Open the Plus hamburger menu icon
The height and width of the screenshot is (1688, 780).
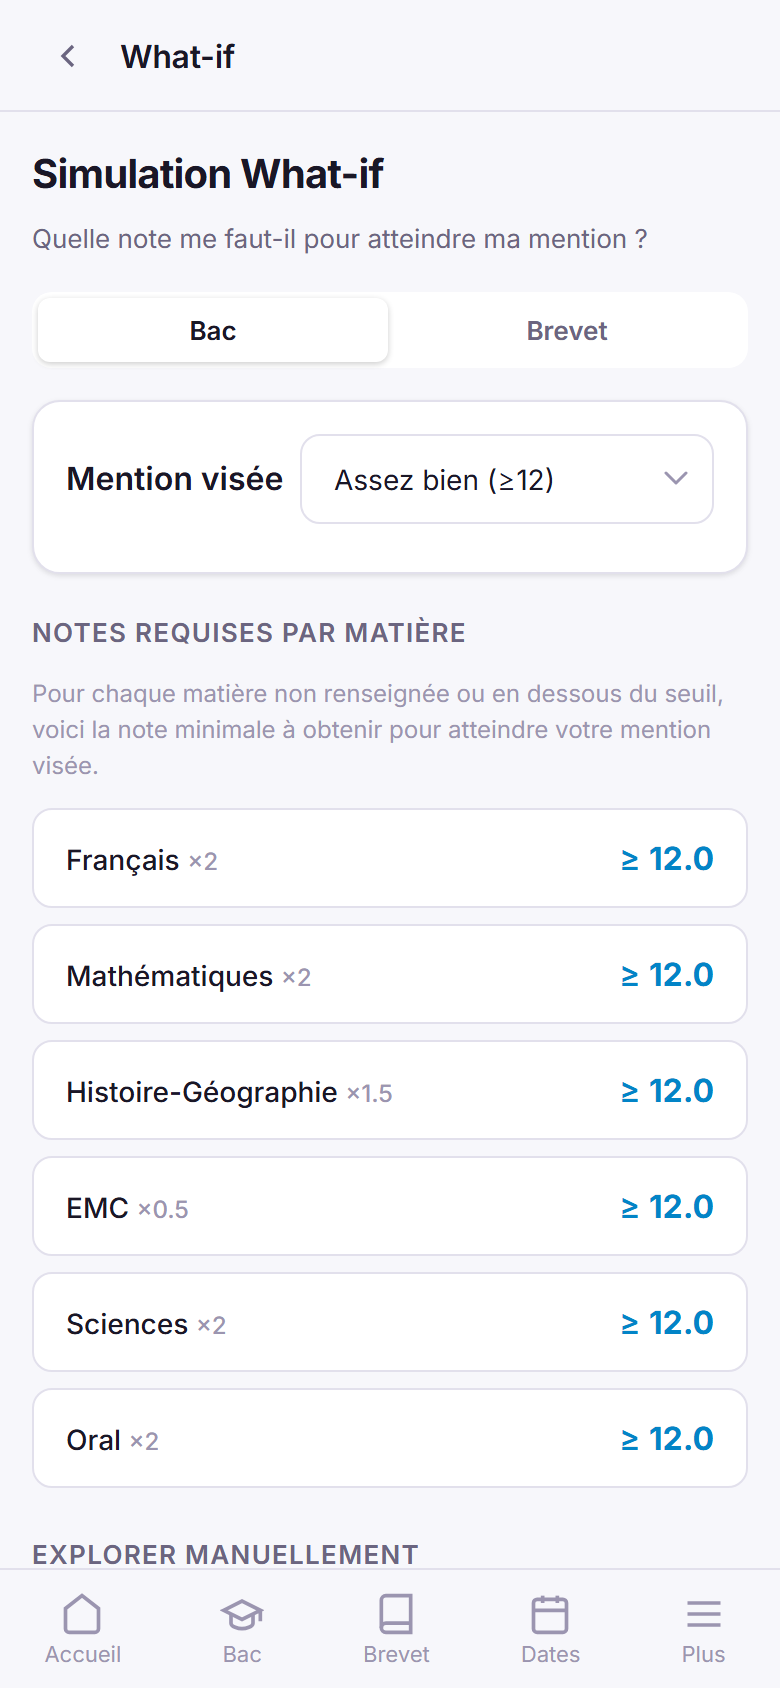pos(703,1614)
